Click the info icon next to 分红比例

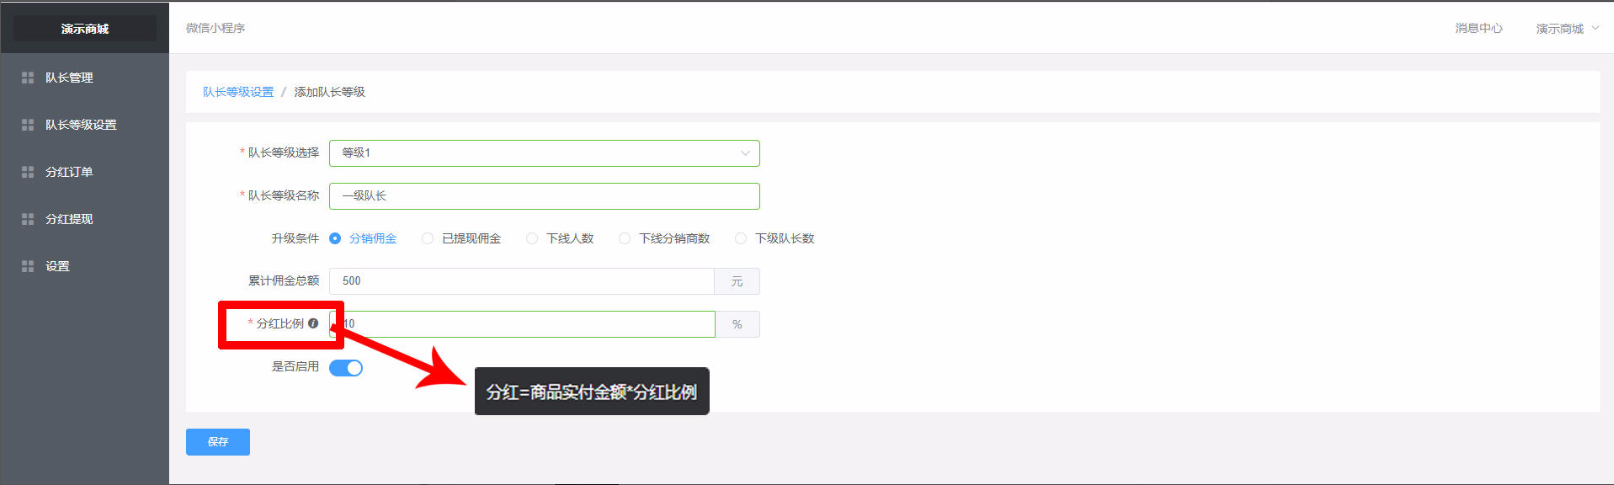pyautogui.click(x=313, y=323)
